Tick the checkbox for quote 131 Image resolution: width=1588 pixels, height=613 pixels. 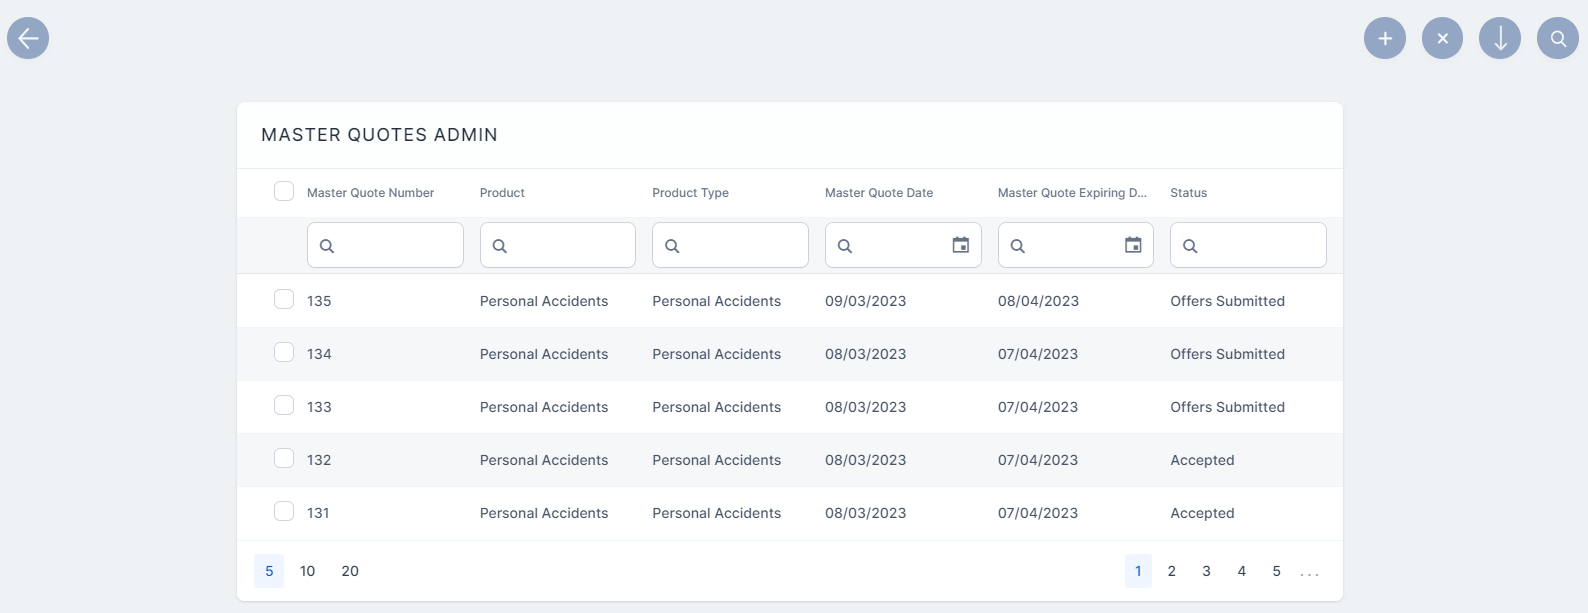pos(284,511)
